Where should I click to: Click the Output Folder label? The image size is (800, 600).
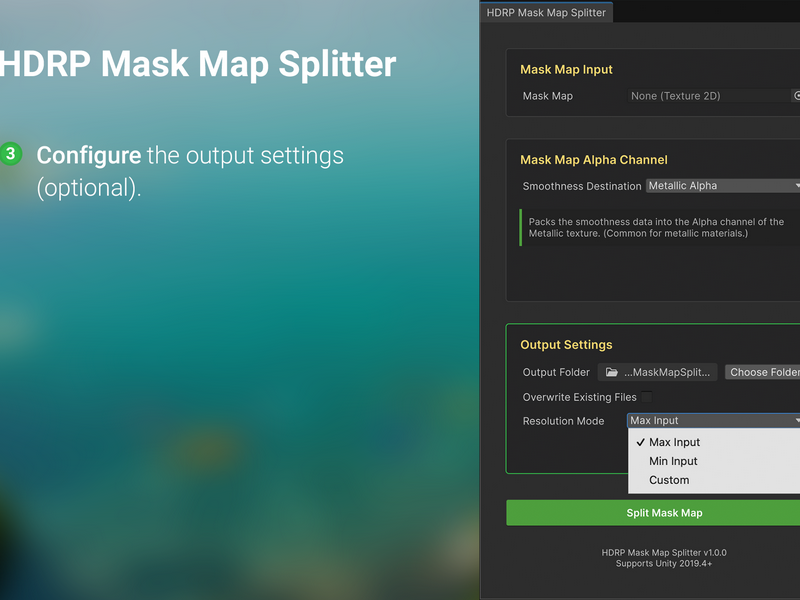click(x=556, y=372)
